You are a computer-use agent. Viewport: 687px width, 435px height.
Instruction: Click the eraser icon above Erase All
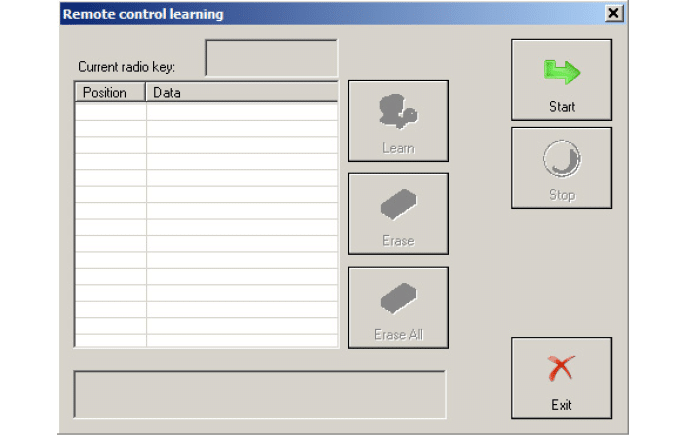pyautogui.click(x=398, y=298)
